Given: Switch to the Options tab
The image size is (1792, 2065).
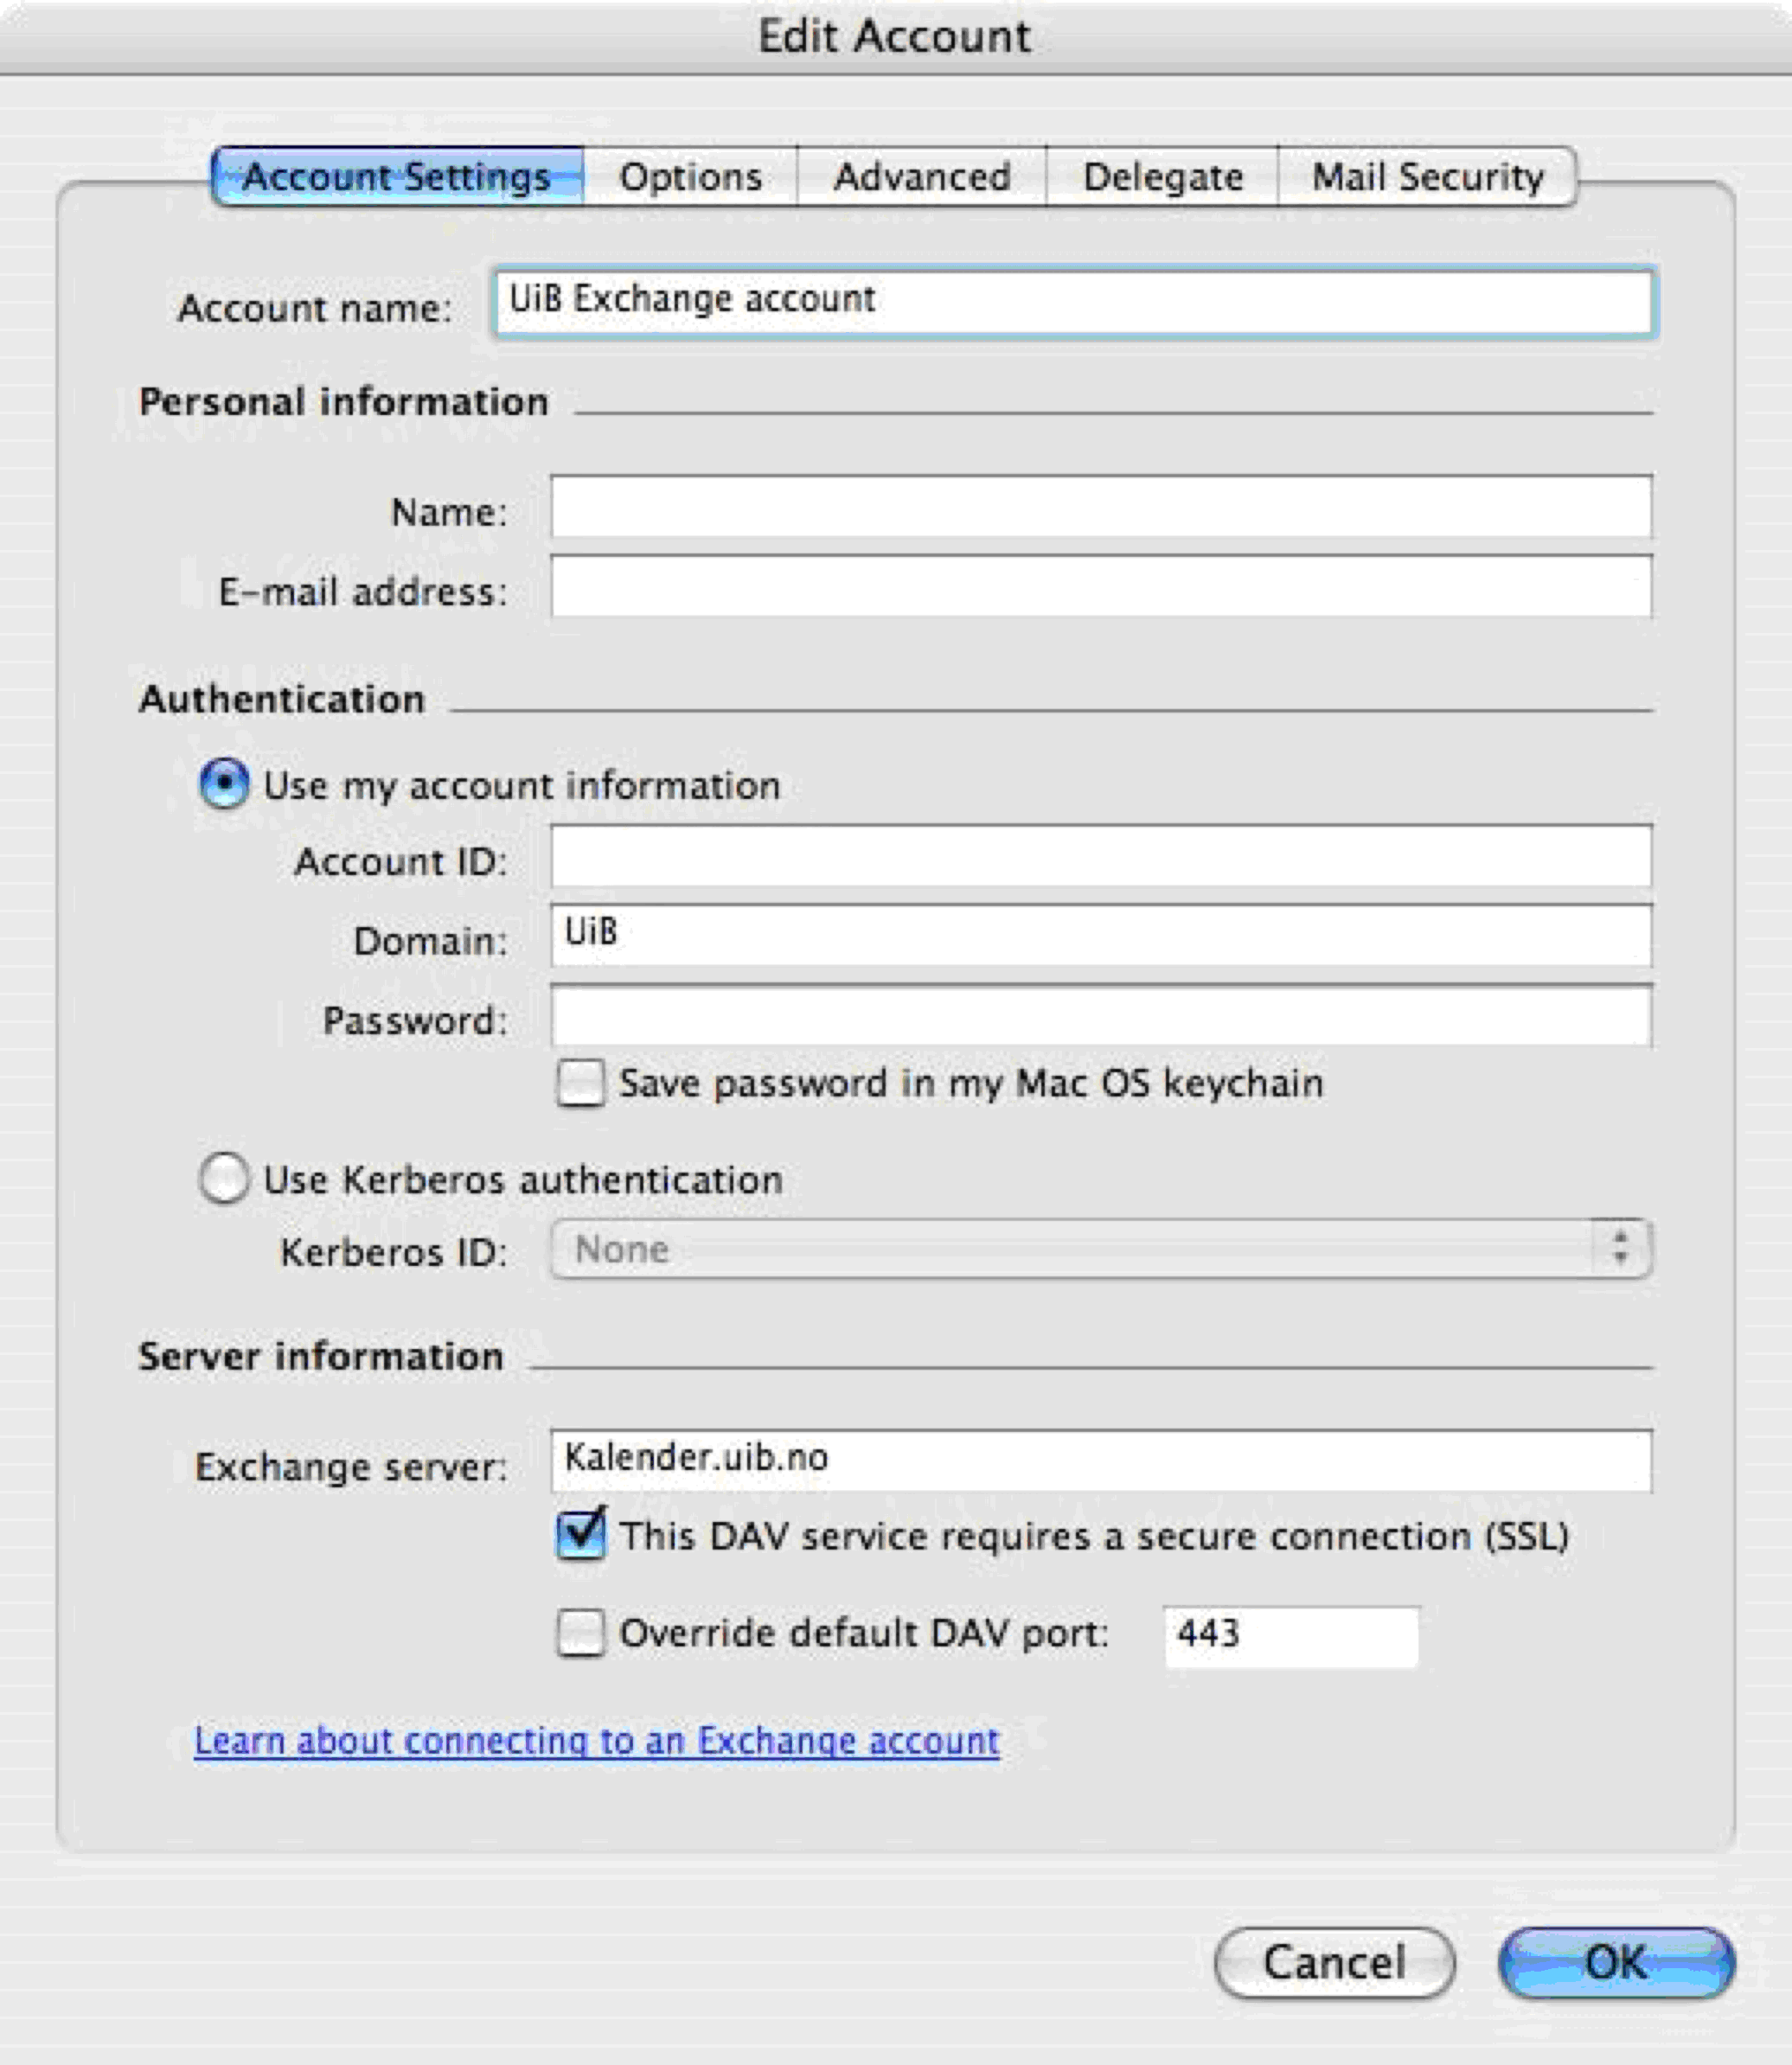Looking at the screenshot, I should (690, 177).
